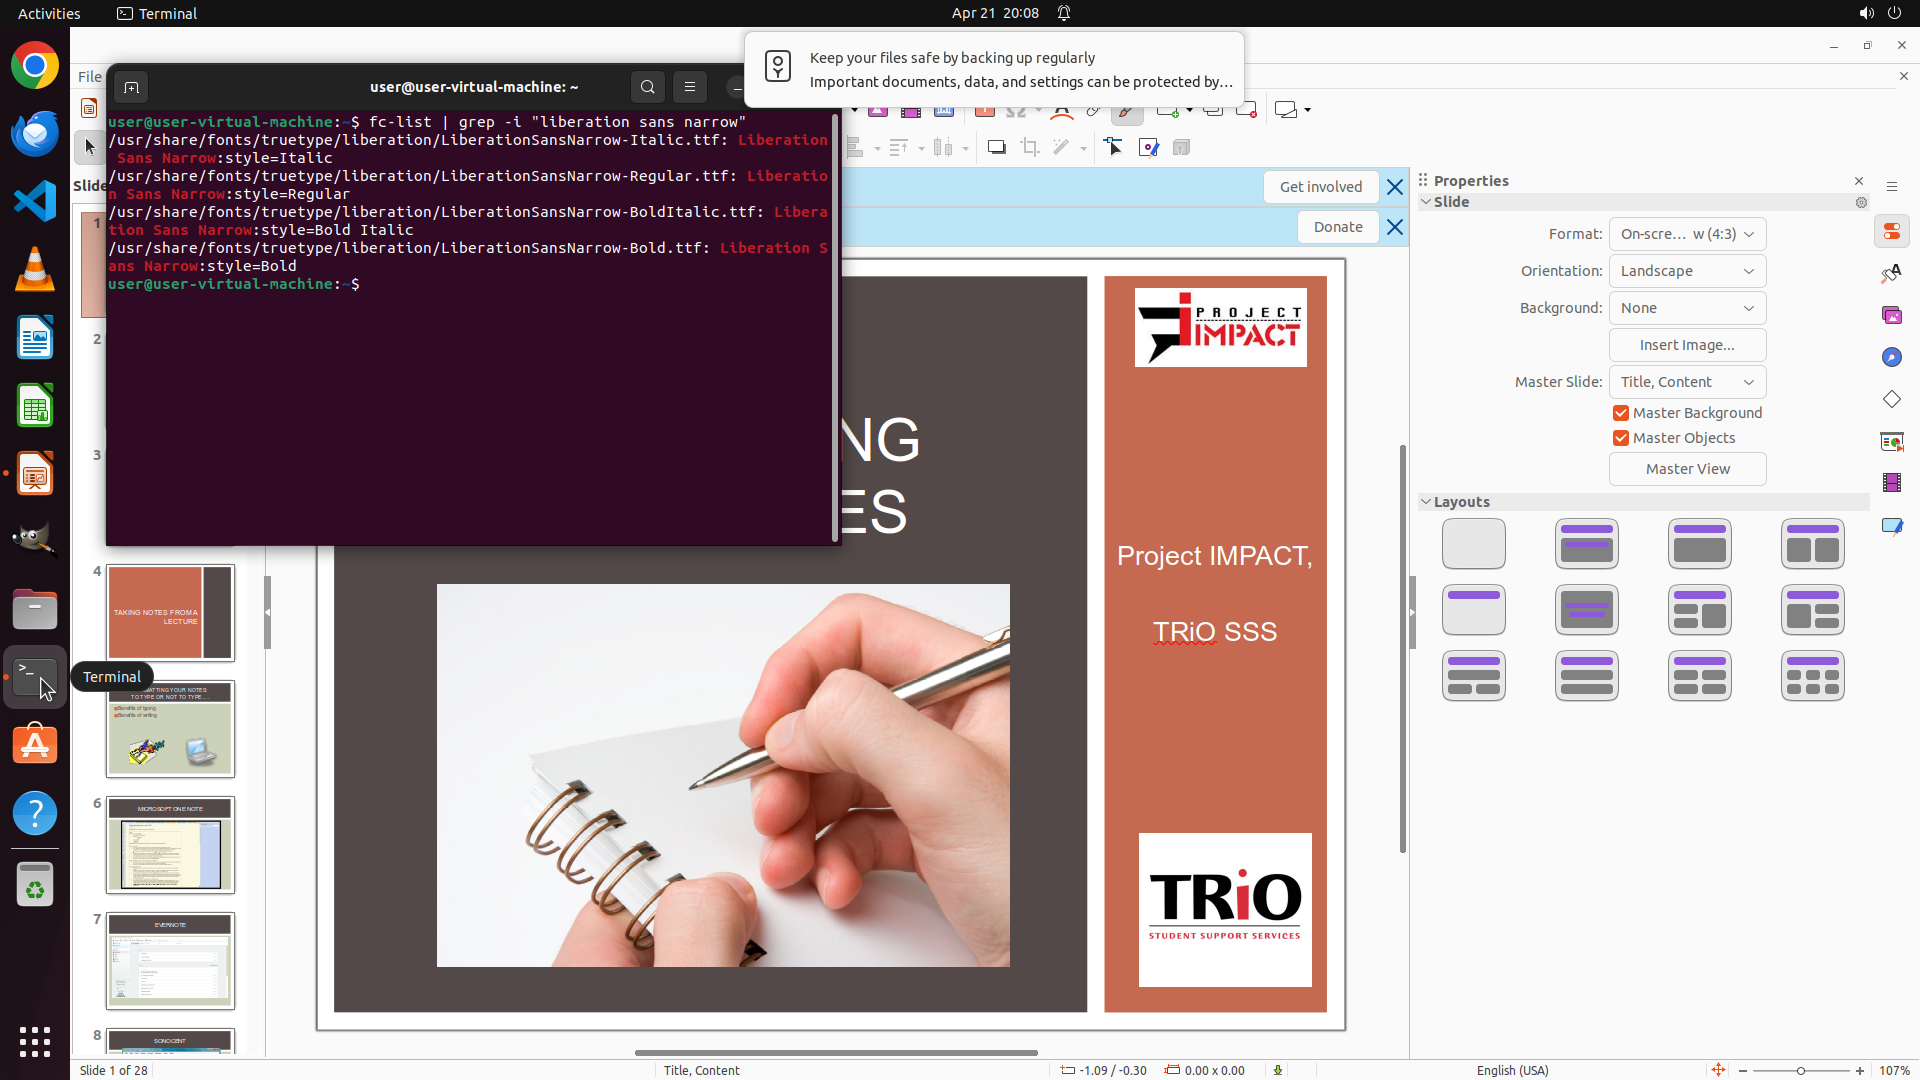
Task: Click the Crop image toolbar icon
Action: click(1029, 148)
